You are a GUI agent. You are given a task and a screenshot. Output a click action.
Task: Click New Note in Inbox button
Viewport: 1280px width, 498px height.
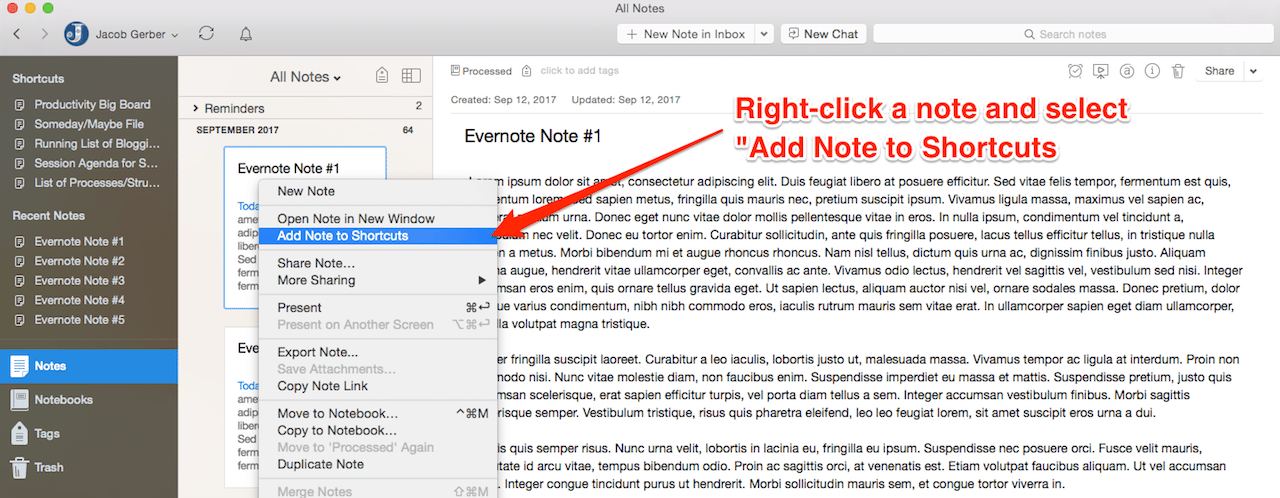pyautogui.click(x=685, y=34)
